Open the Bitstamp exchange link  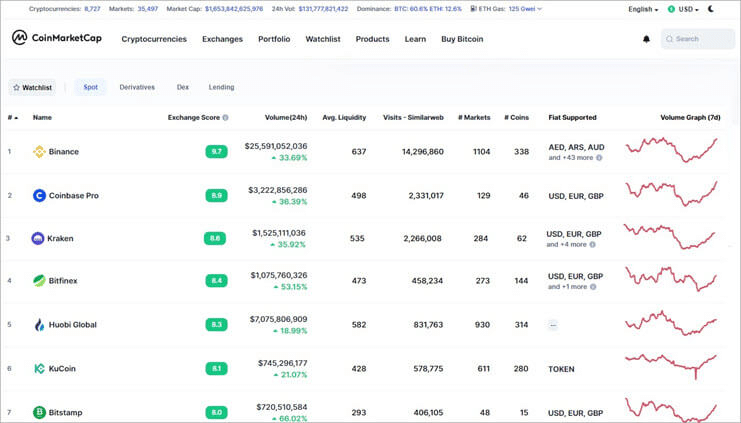pyautogui.click(x=65, y=413)
